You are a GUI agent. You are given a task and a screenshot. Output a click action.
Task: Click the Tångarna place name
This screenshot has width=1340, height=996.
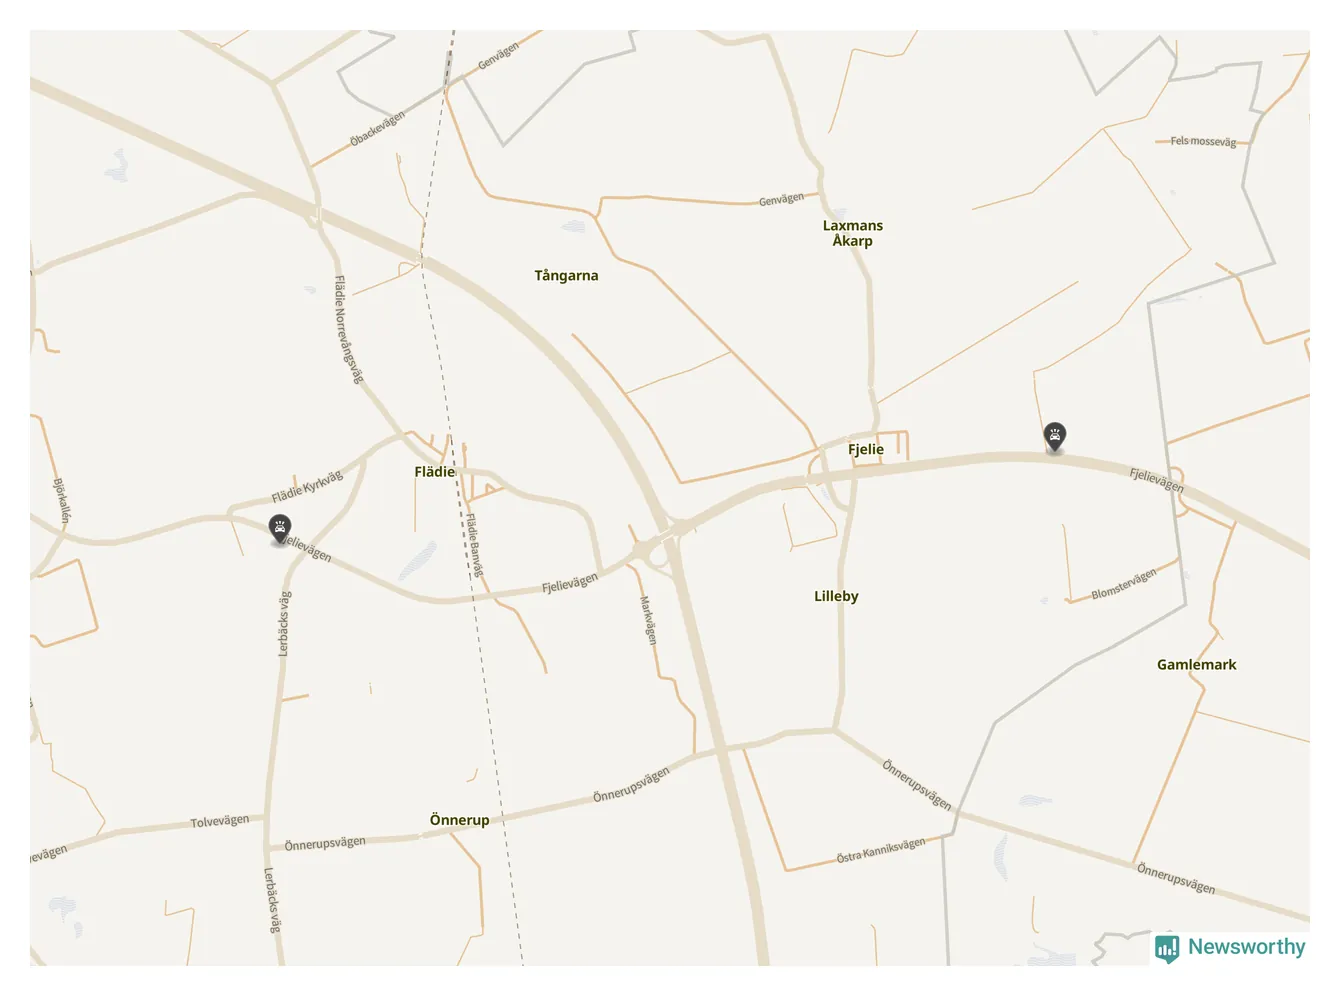click(566, 276)
